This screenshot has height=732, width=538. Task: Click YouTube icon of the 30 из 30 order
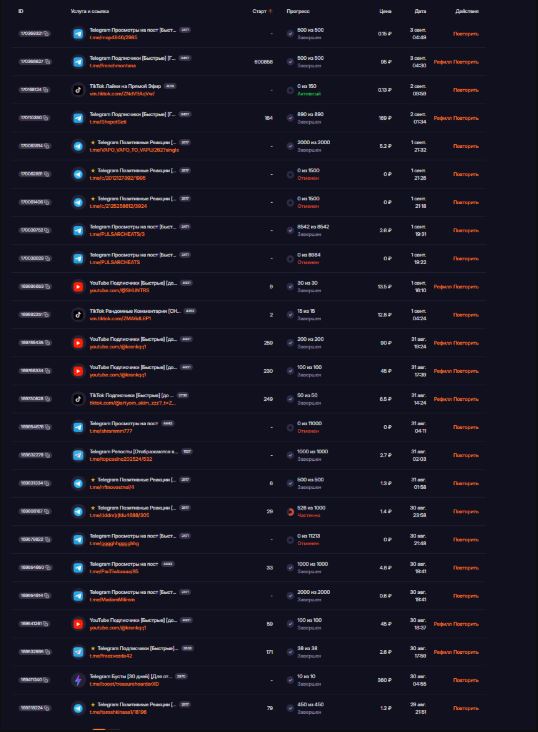(78, 287)
